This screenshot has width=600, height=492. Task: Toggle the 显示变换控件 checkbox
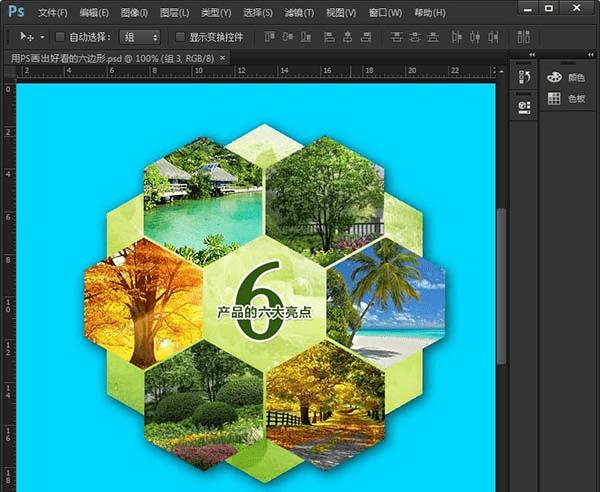[180, 37]
